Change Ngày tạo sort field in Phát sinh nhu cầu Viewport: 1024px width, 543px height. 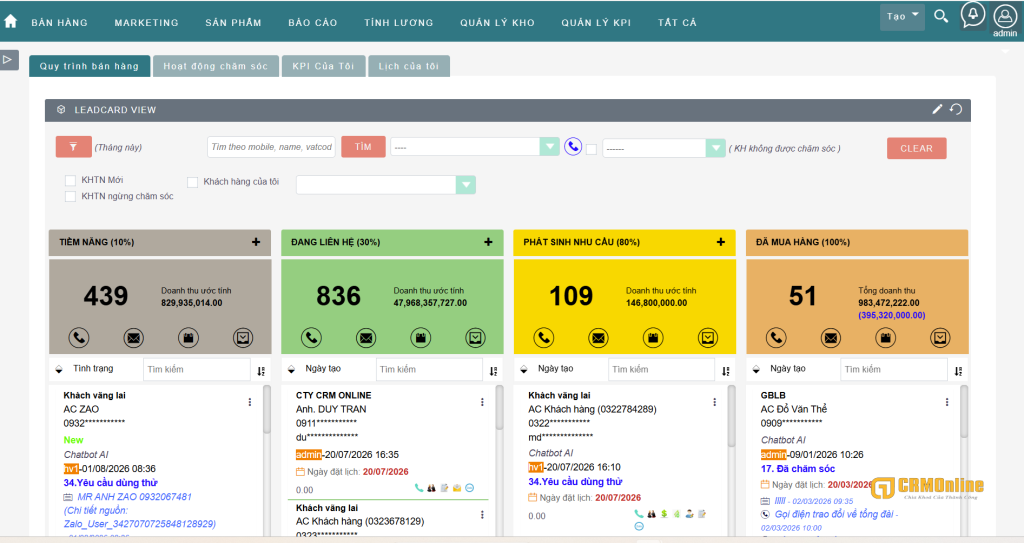point(555,369)
